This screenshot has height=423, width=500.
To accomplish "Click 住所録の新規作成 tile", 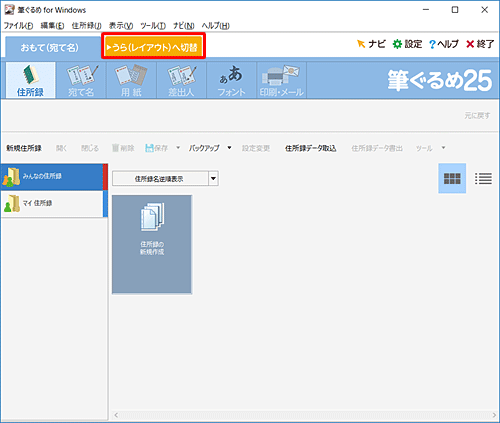I will click(x=152, y=244).
